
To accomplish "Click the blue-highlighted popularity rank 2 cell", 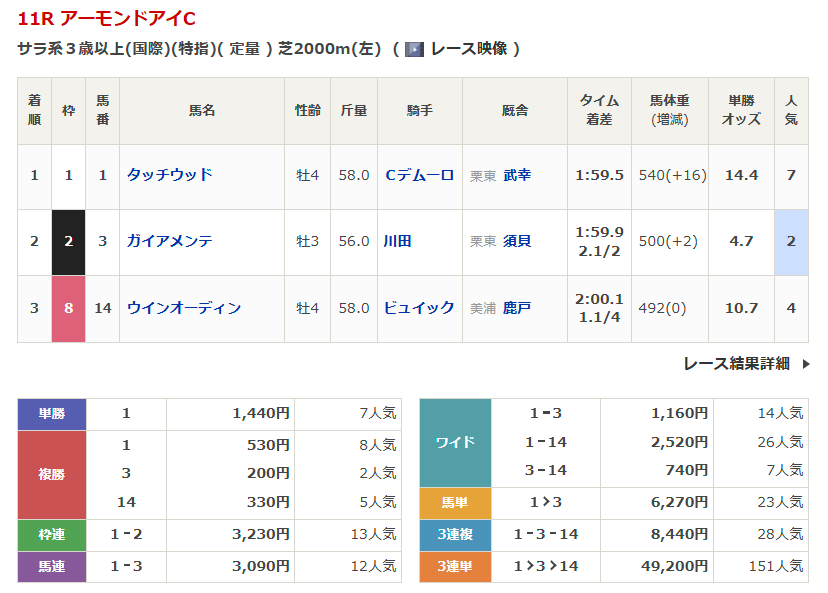I will pos(791,241).
